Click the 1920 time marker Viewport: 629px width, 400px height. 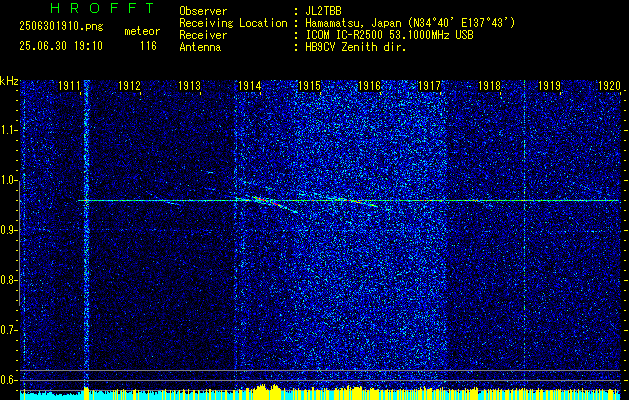click(609, 85)
